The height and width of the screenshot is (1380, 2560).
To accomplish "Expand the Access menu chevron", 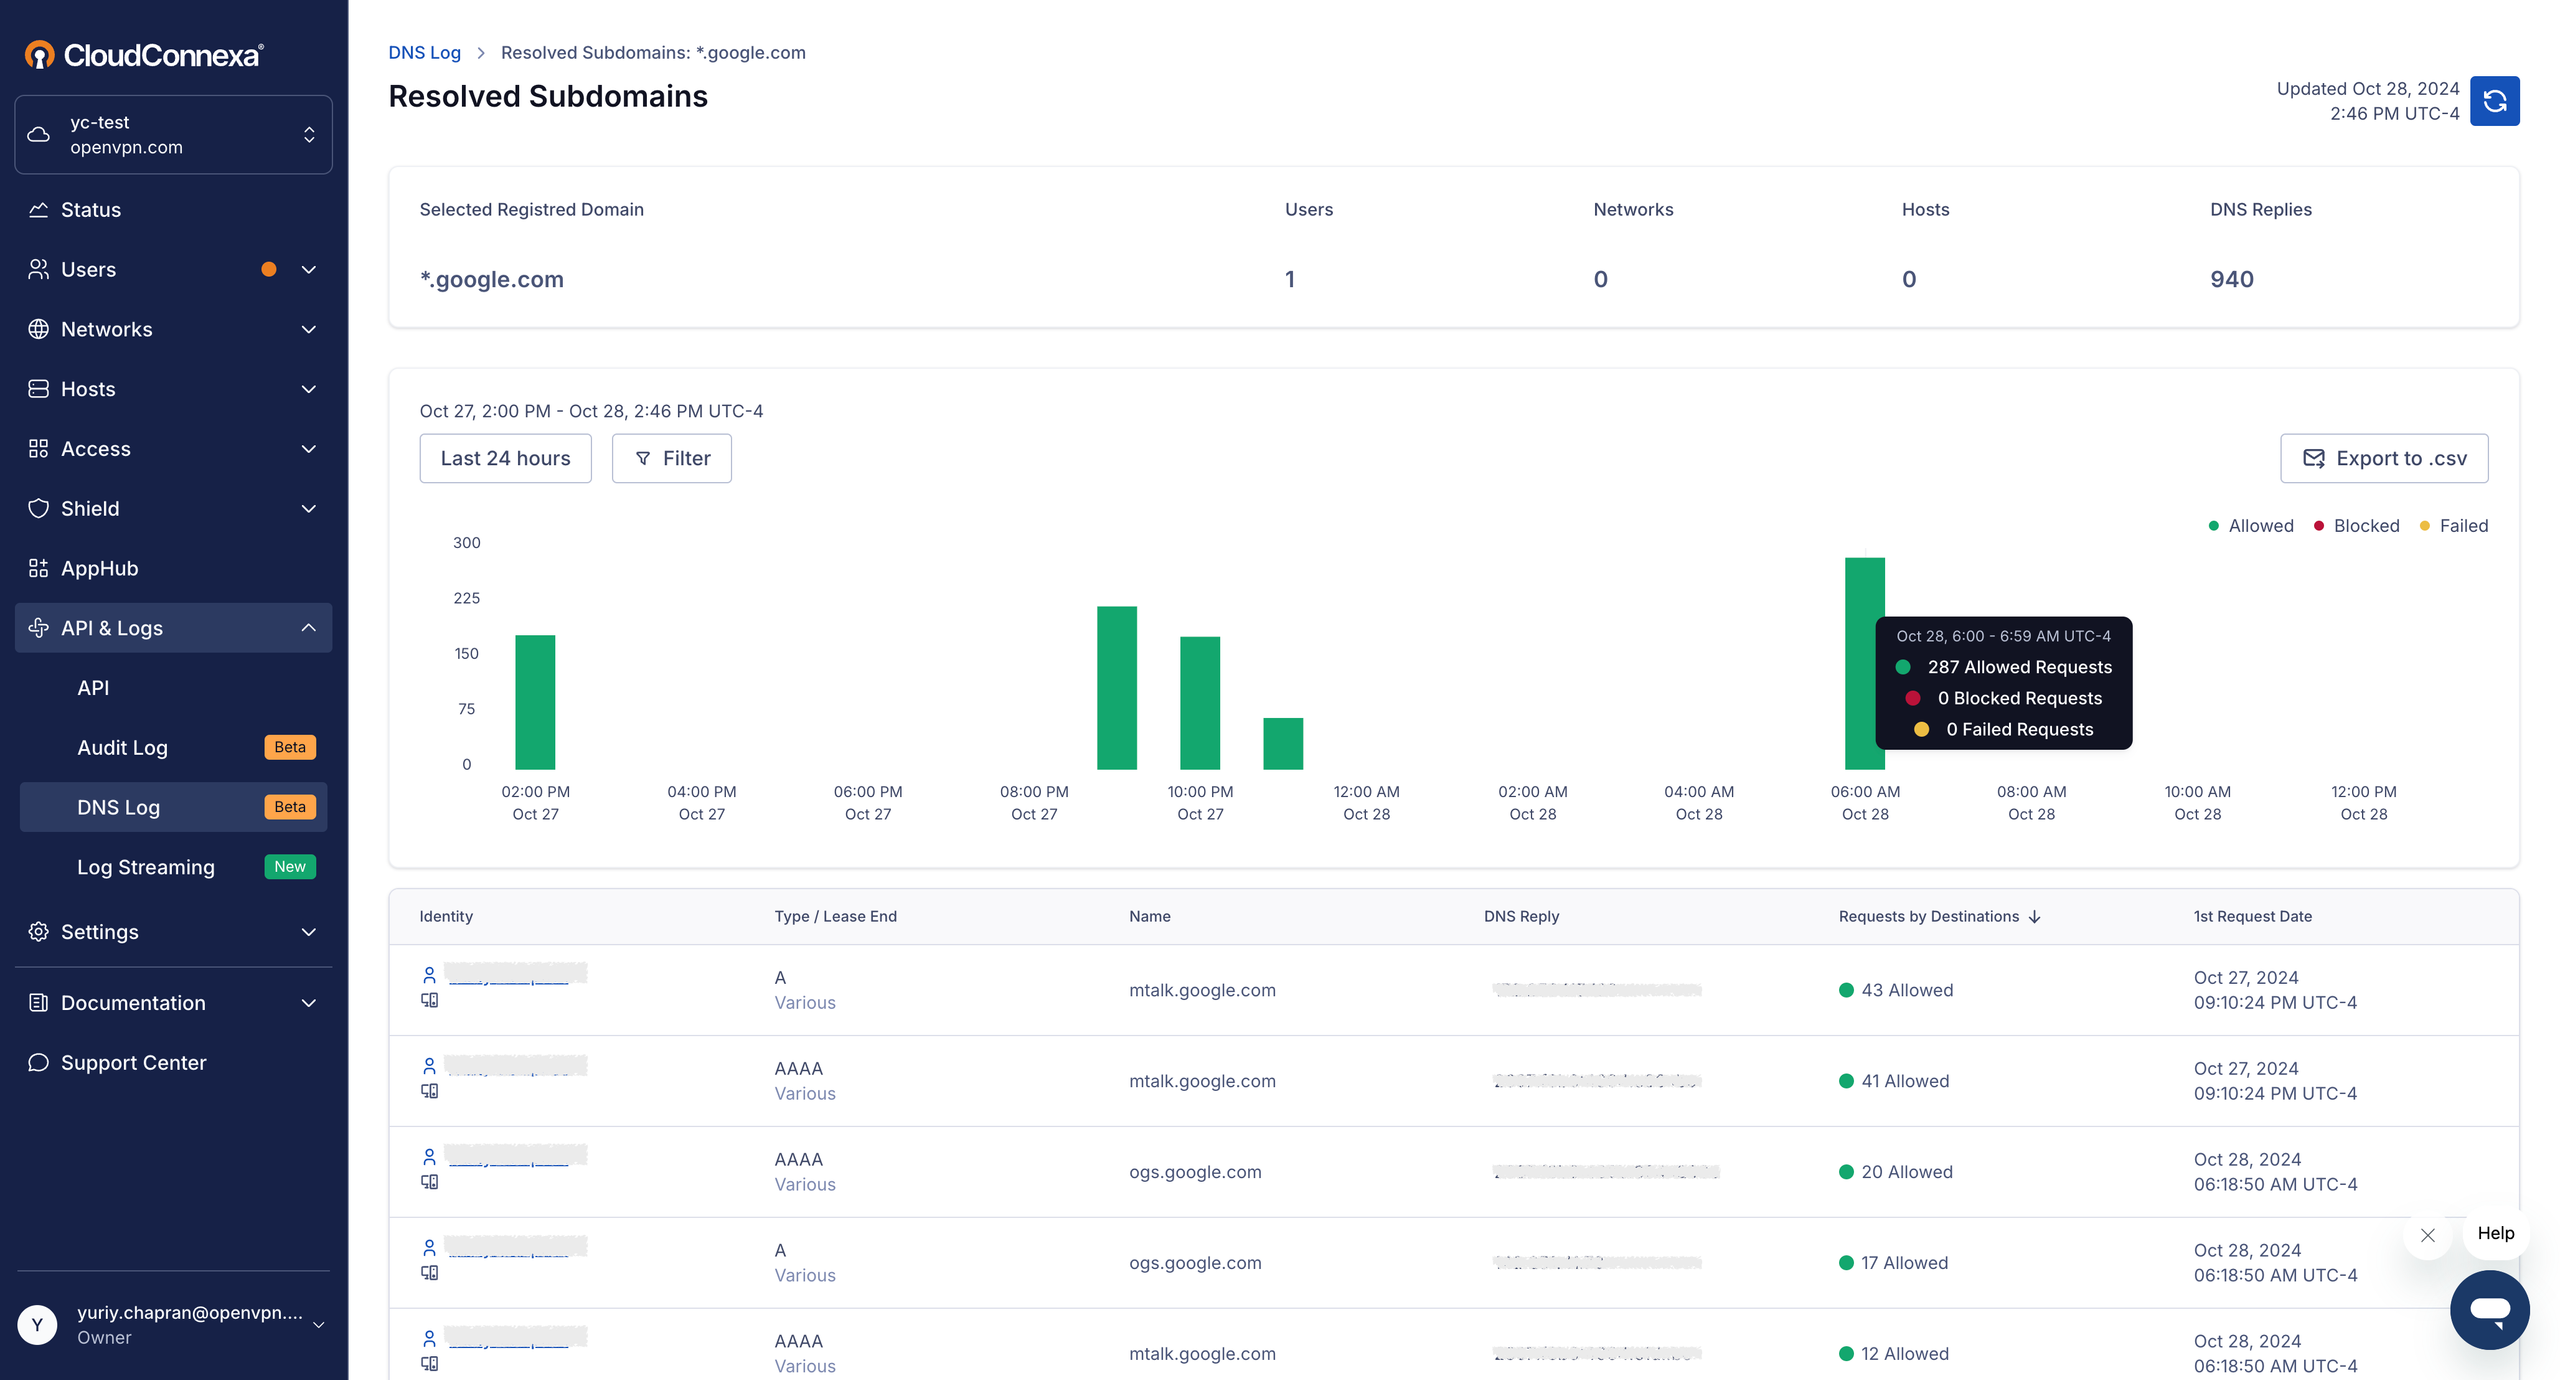I will (x=308, y=449).
